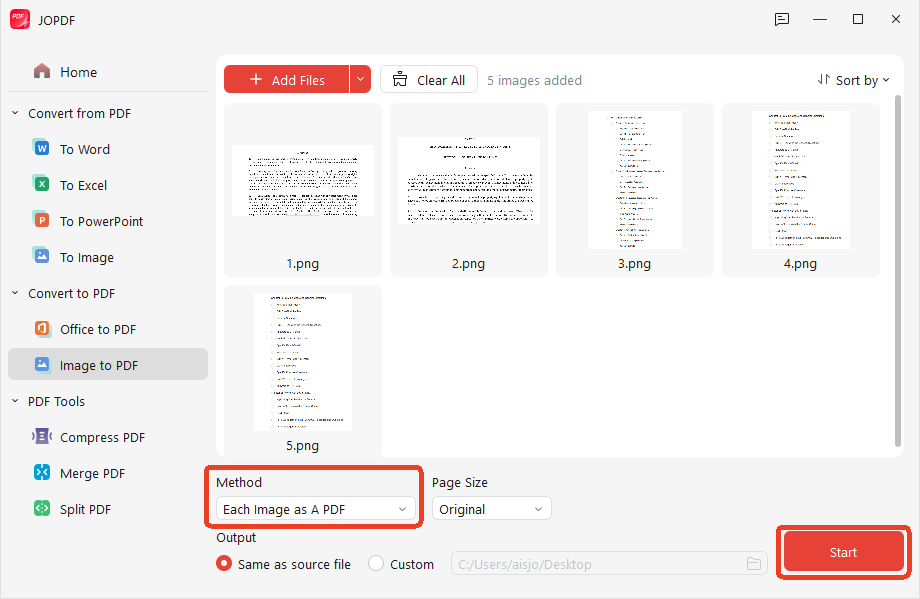Open To Image conversion label
The width and height of the screenshot is (920, 599).
(x=87, y=258)
